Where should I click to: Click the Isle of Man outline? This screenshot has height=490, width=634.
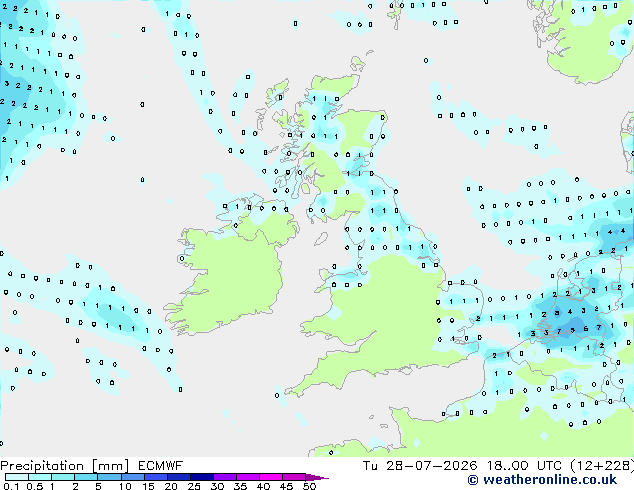coord(321,239)
